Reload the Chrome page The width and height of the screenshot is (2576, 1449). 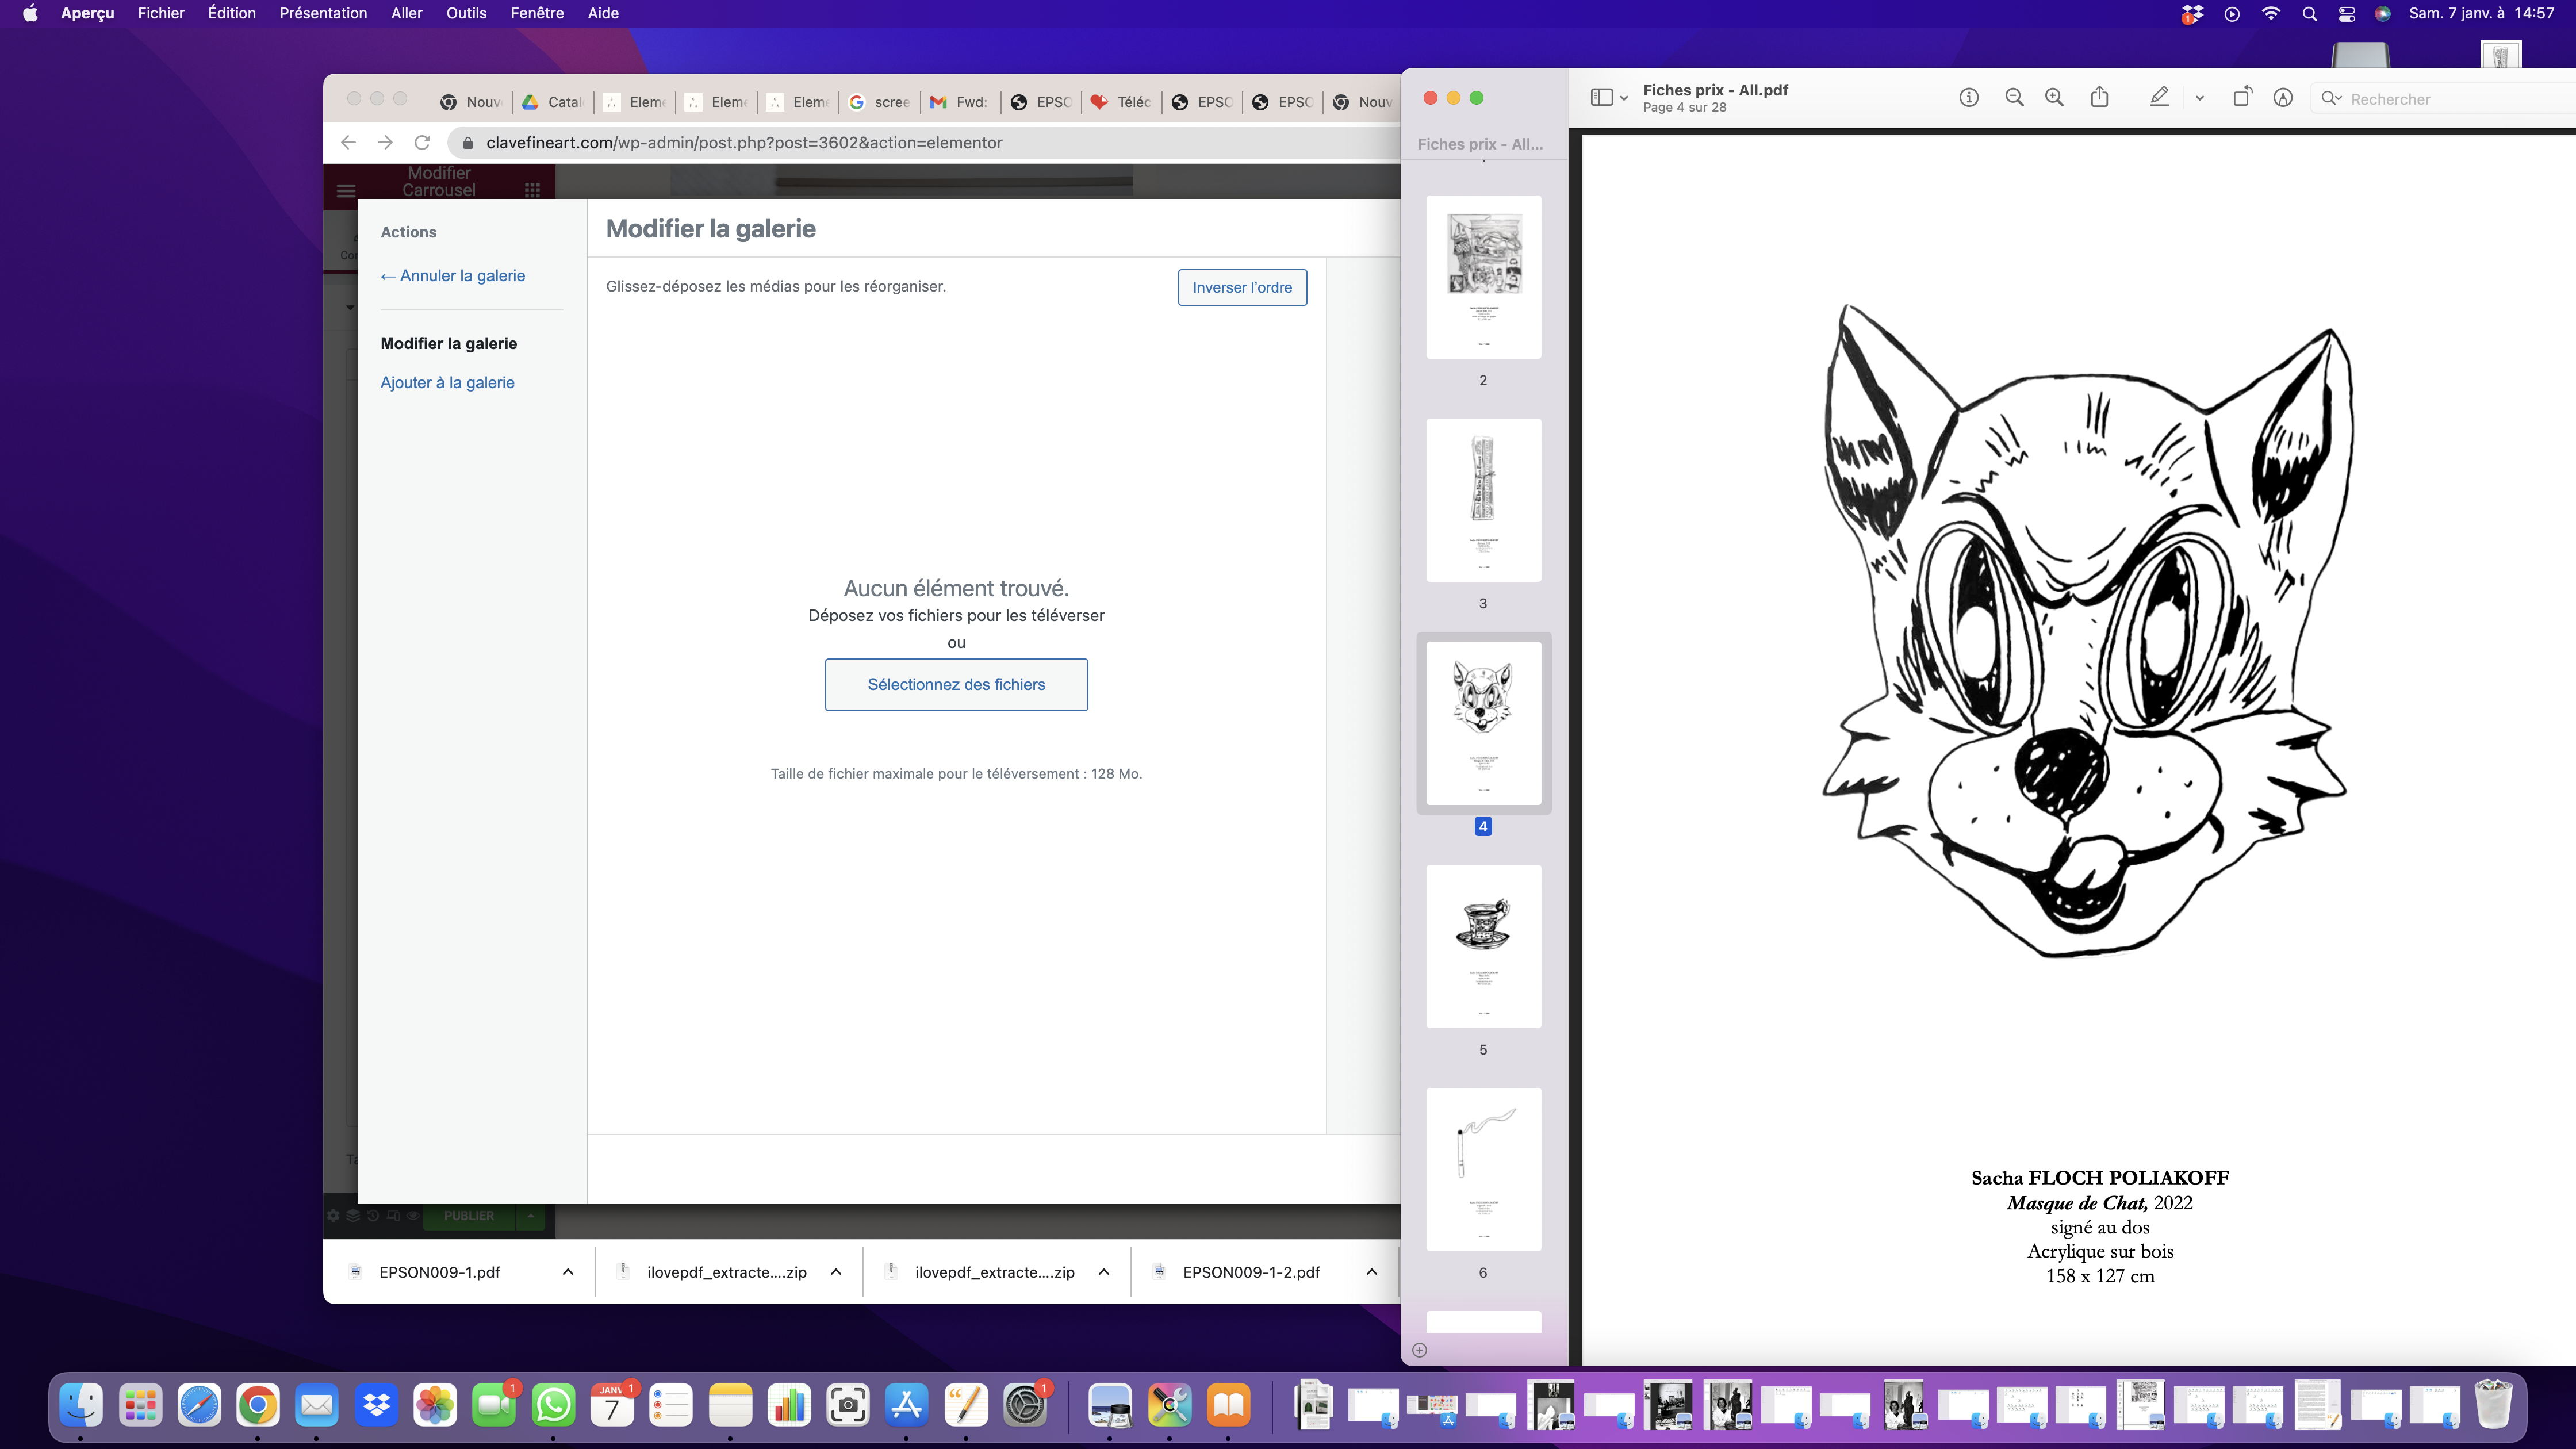422,142
